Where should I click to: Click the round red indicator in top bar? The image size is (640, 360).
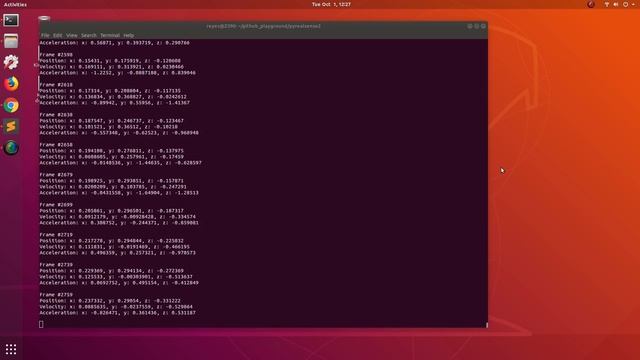[x=591, y=4]
